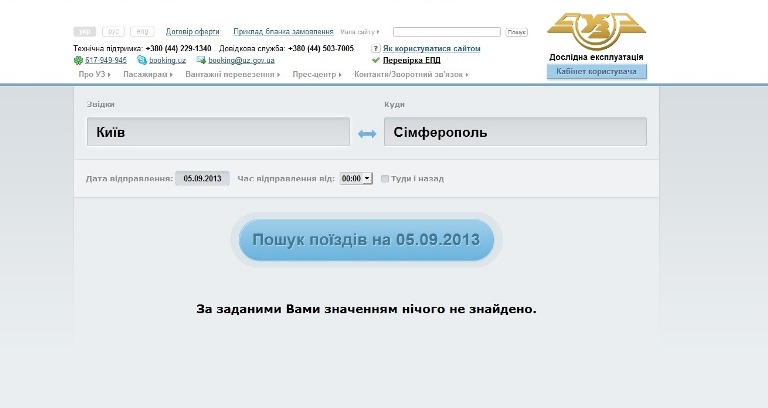
Task: Click the Skype booking.uz icon
Action: [x=142, y=60]
